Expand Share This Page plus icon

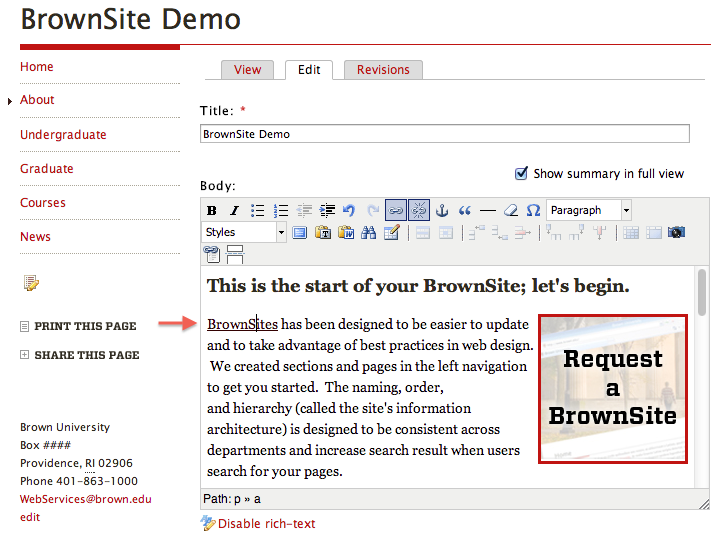click(24, 355)
